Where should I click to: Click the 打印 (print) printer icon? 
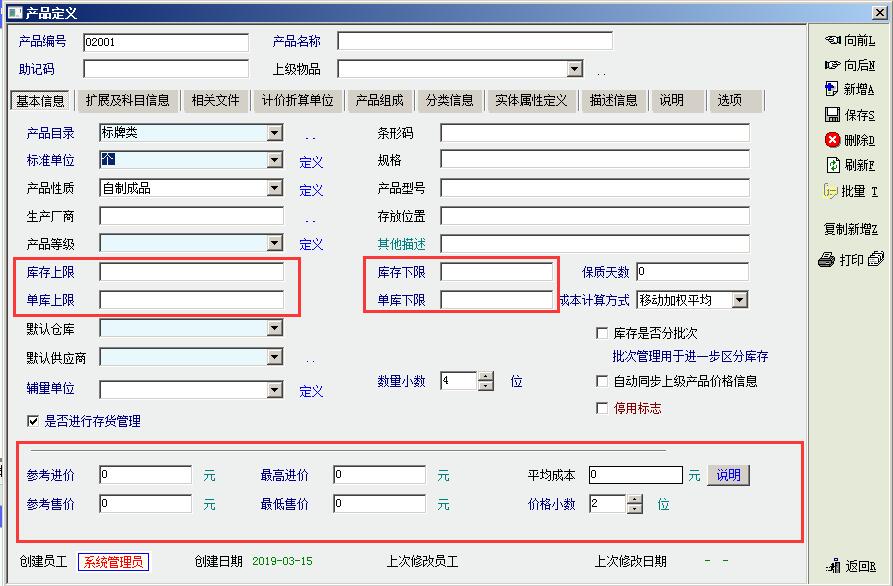pos(827,260)
